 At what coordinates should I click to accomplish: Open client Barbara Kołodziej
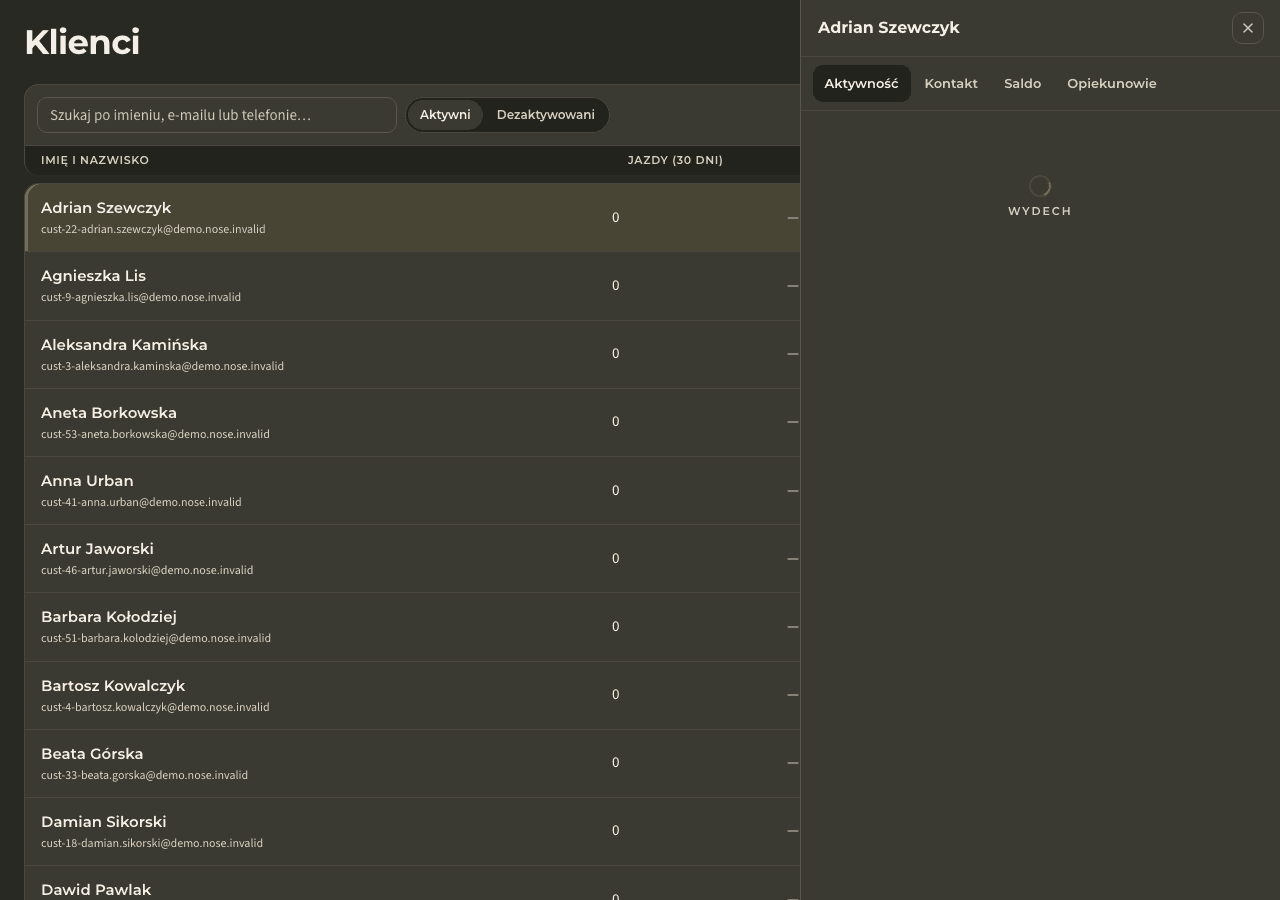tap(109, 617)
